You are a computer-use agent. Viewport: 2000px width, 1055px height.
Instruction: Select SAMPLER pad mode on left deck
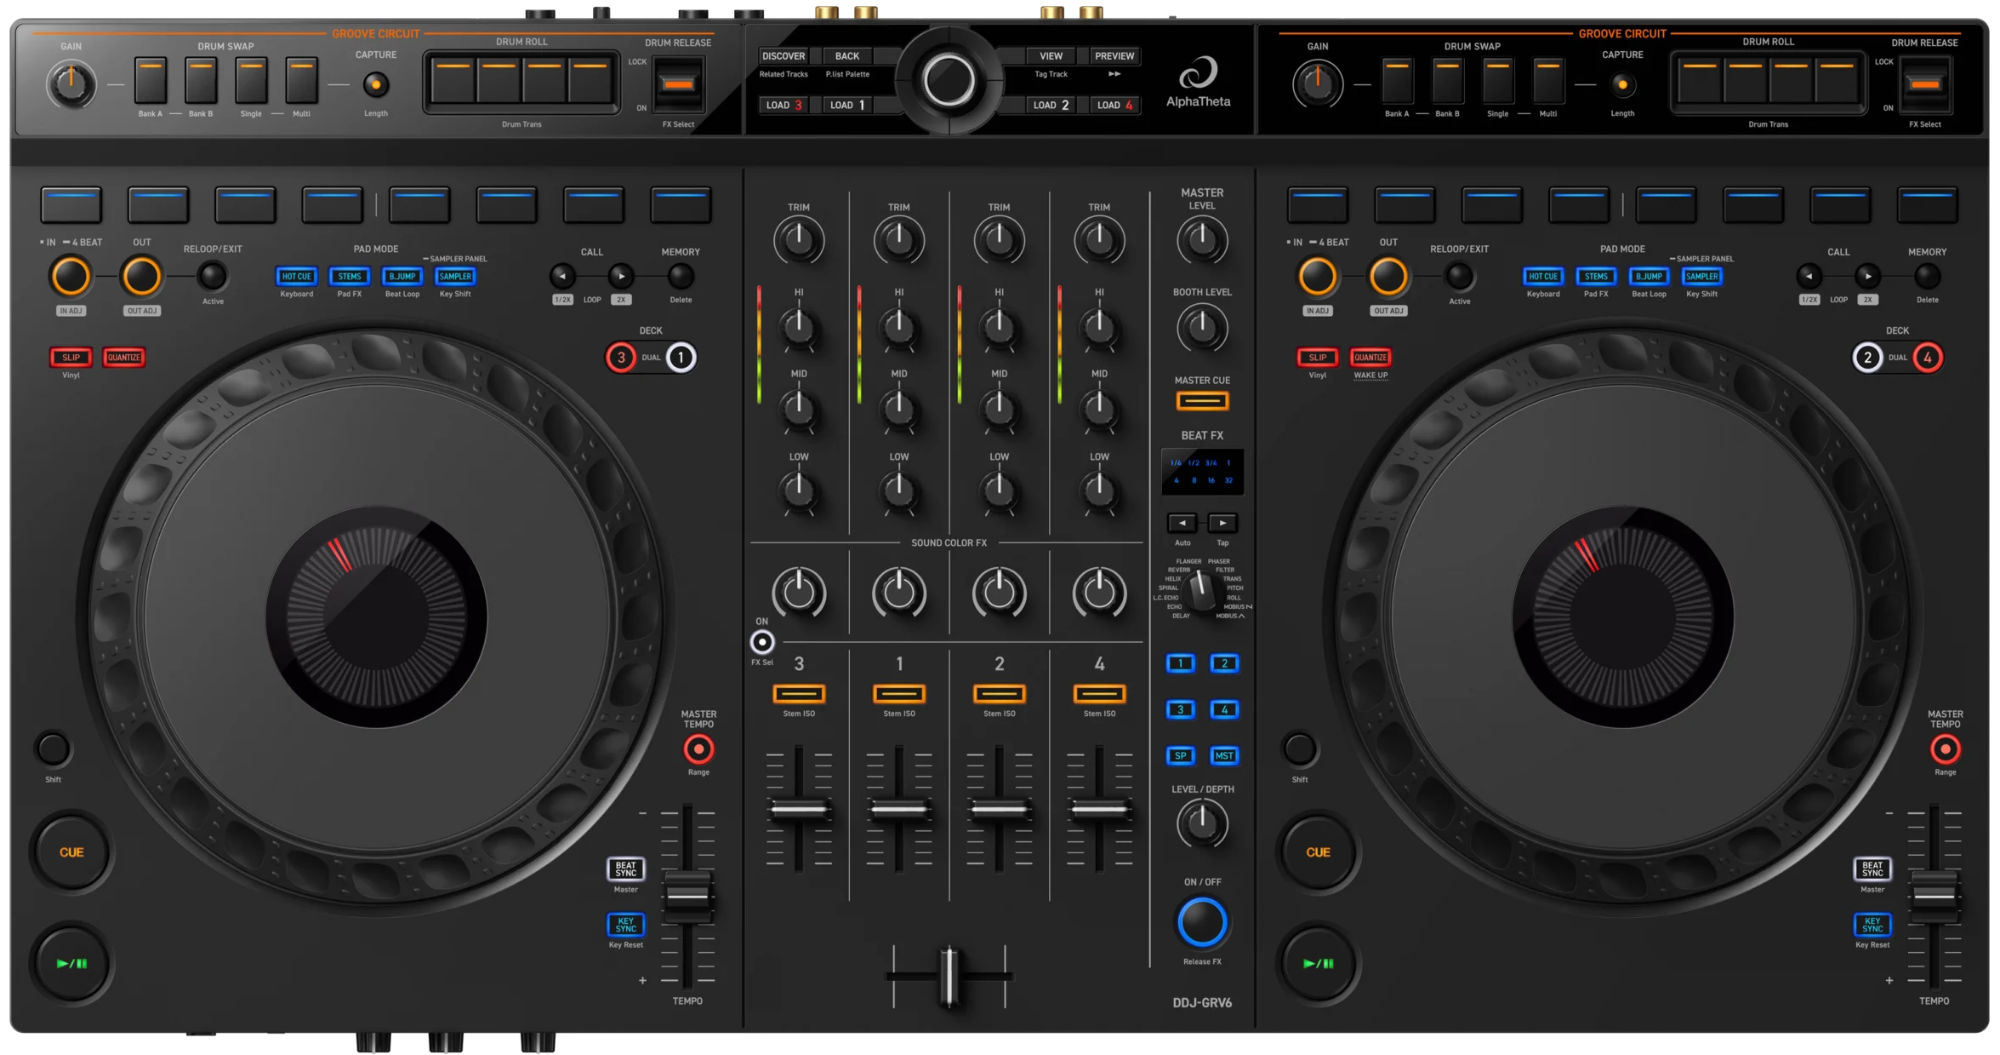[x=455, y=276]
